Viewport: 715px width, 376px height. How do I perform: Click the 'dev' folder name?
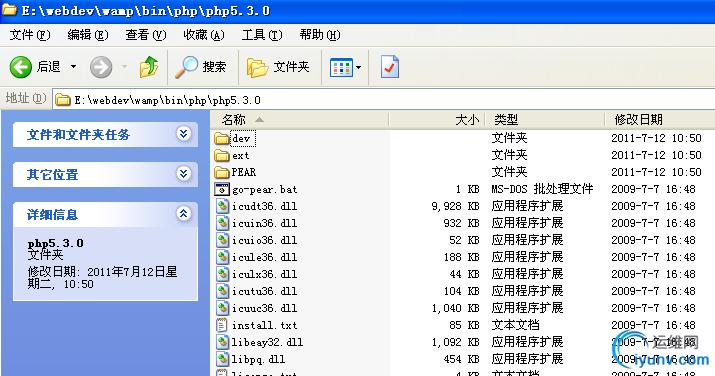241,138
